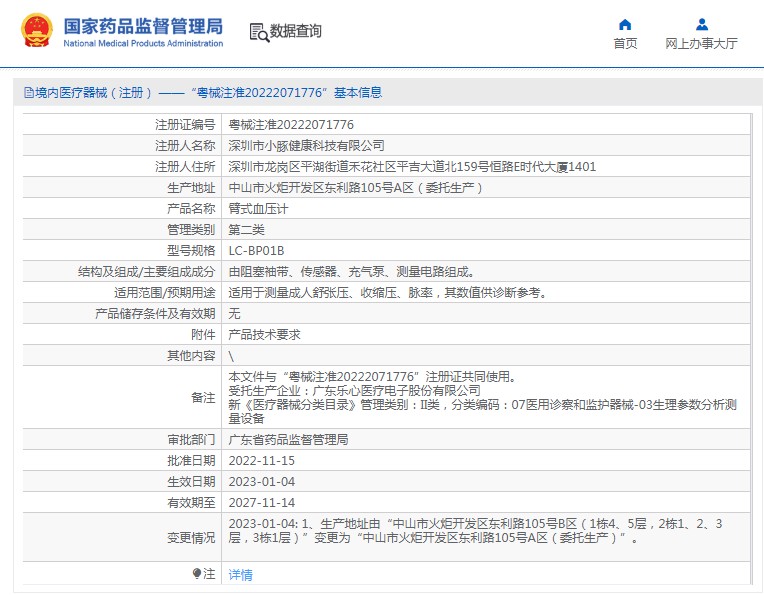Select approval department 广东省药品监督管理局
Screen dimensions: 764x595
pos(288,440)
